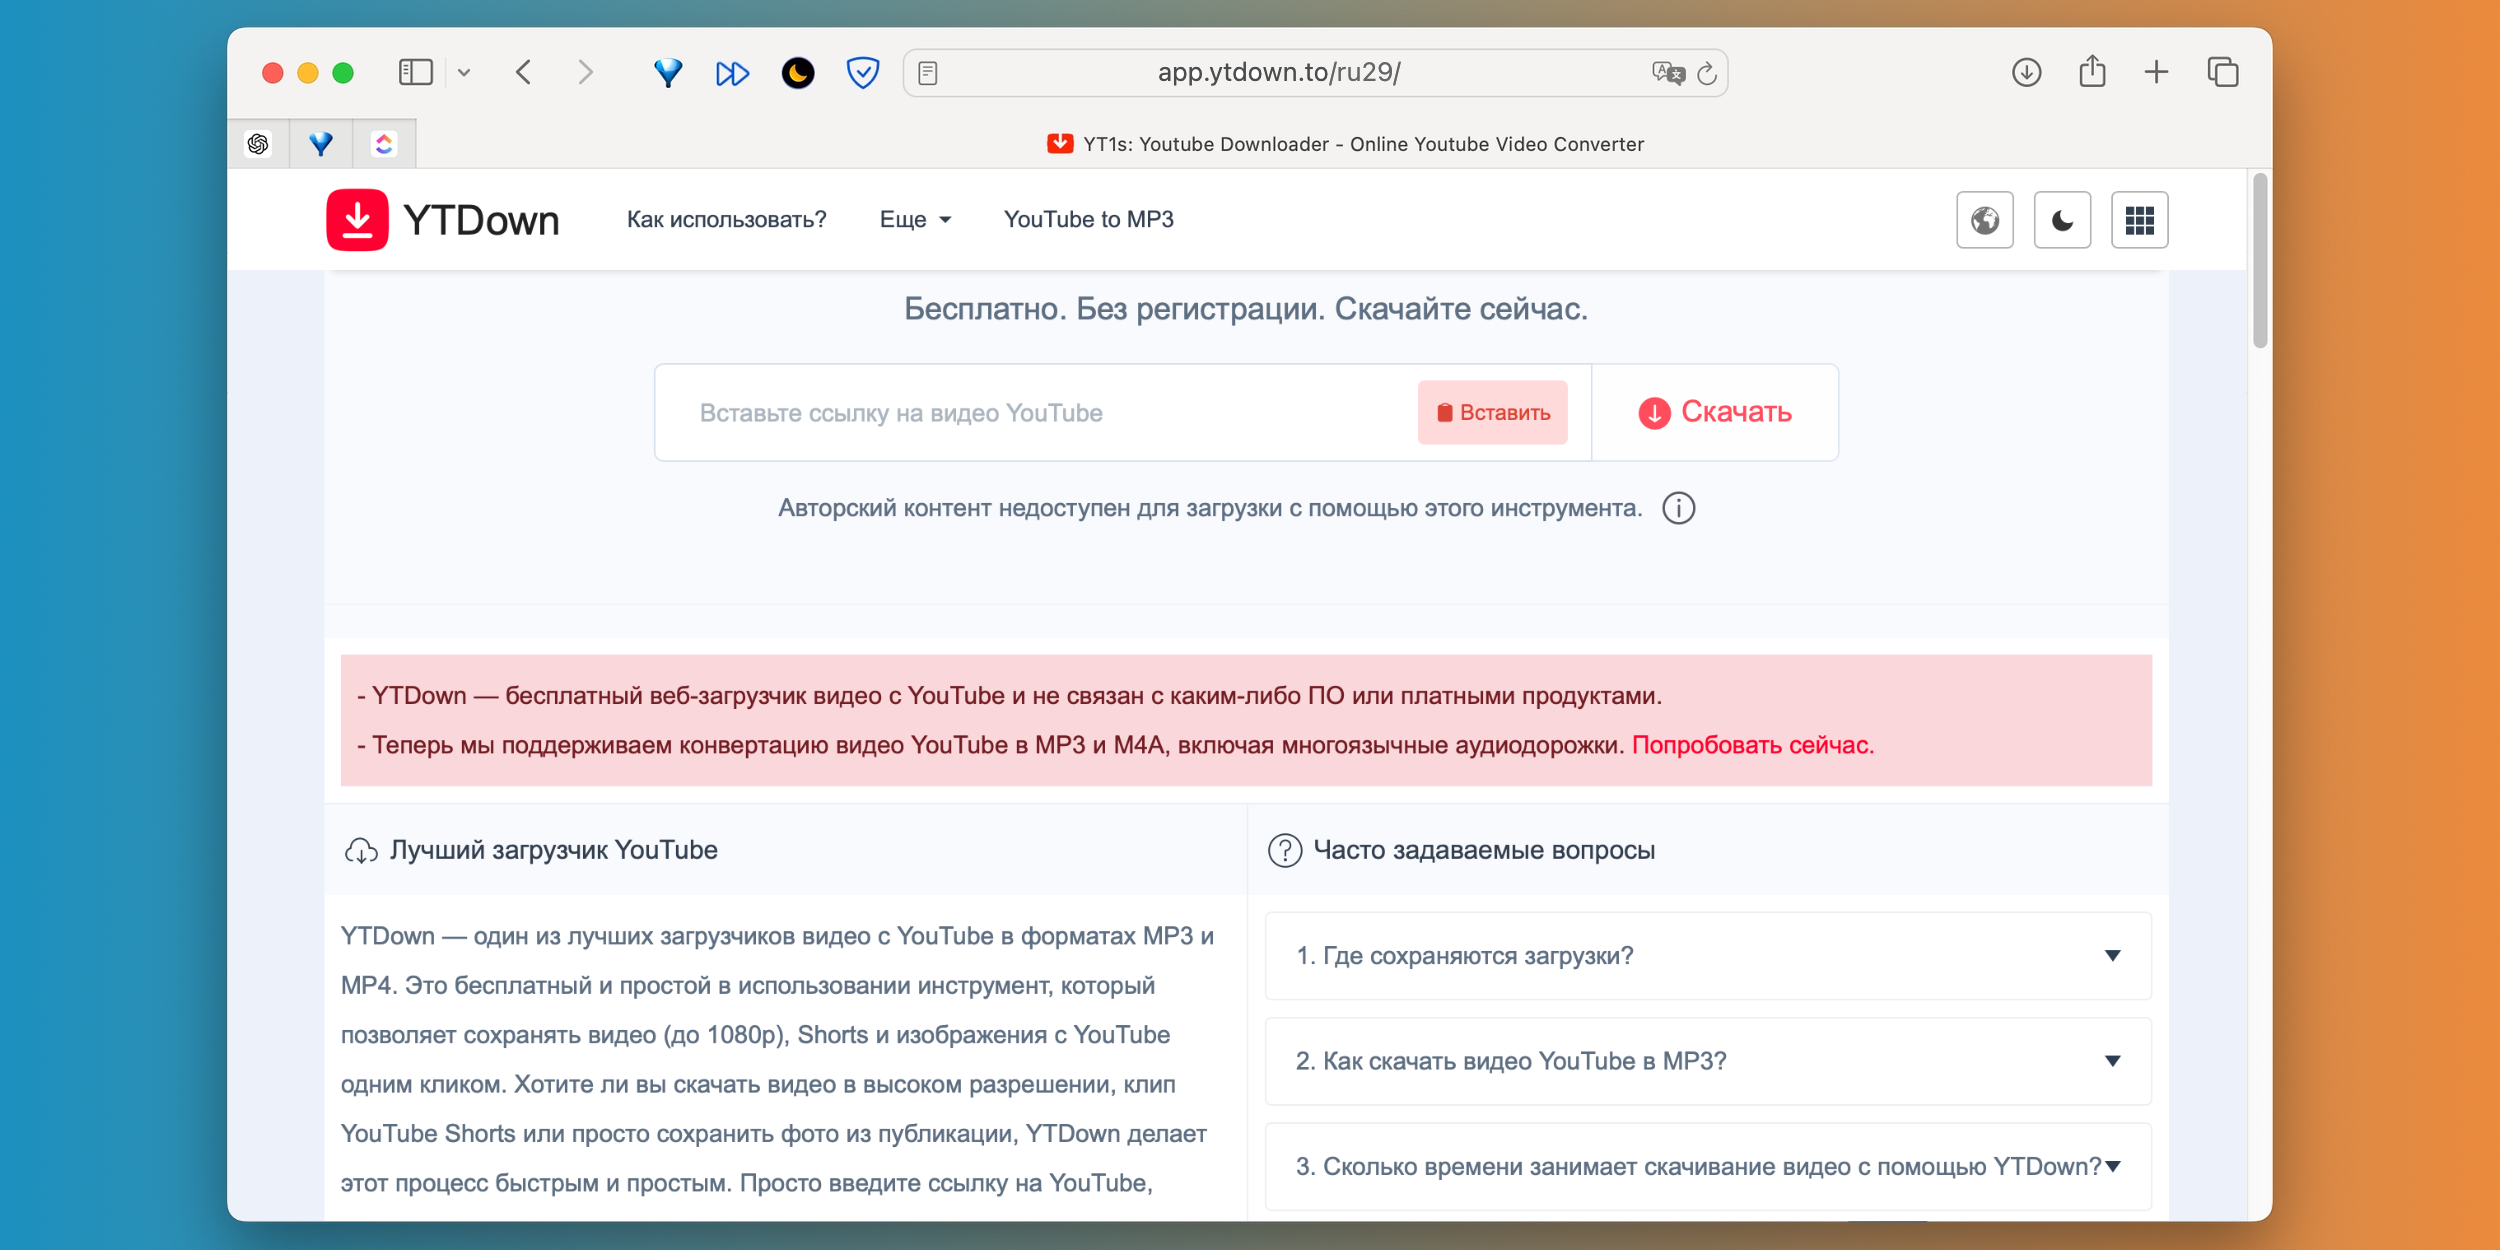Expand Как скачать видео YouTube в MP3?
2500x1250 pixels.
point(1708,1061)
